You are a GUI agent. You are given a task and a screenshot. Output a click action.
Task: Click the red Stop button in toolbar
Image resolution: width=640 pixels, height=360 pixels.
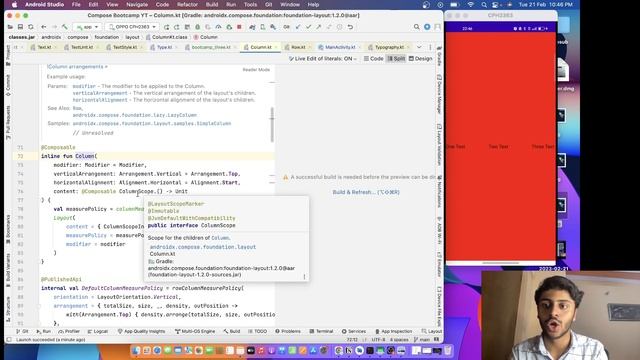point(239,27)
